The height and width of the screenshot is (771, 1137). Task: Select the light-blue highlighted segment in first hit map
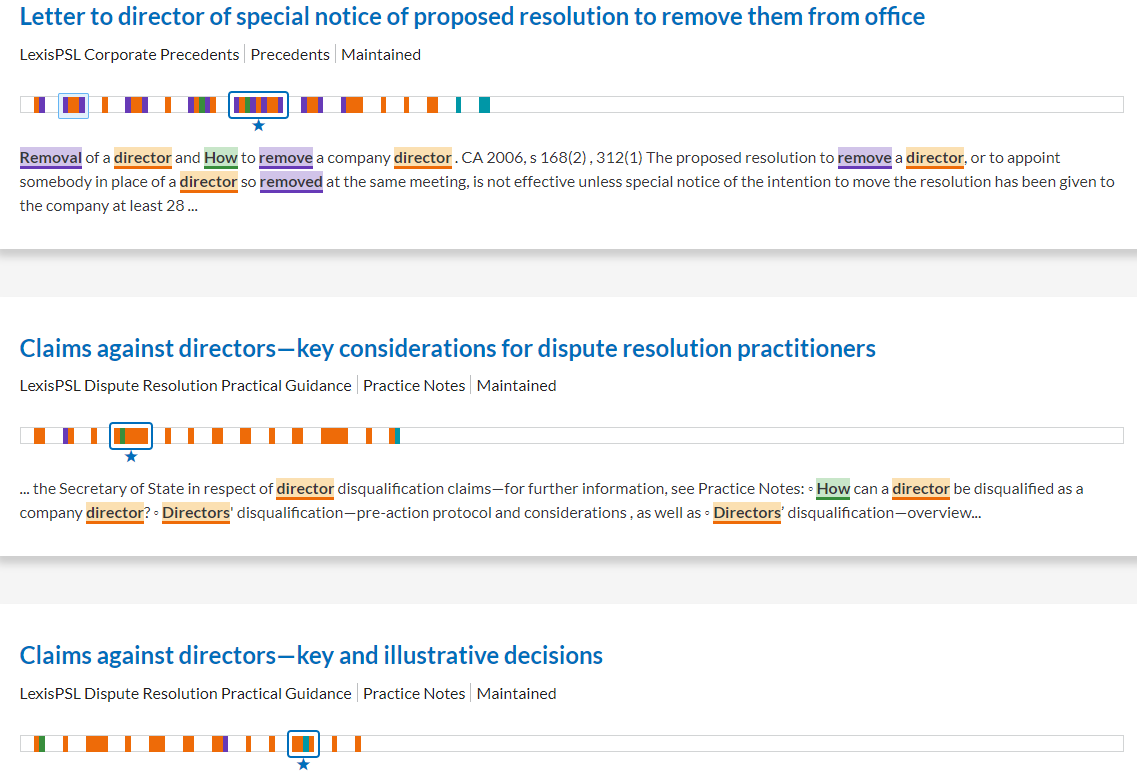[x=73, y=105]
